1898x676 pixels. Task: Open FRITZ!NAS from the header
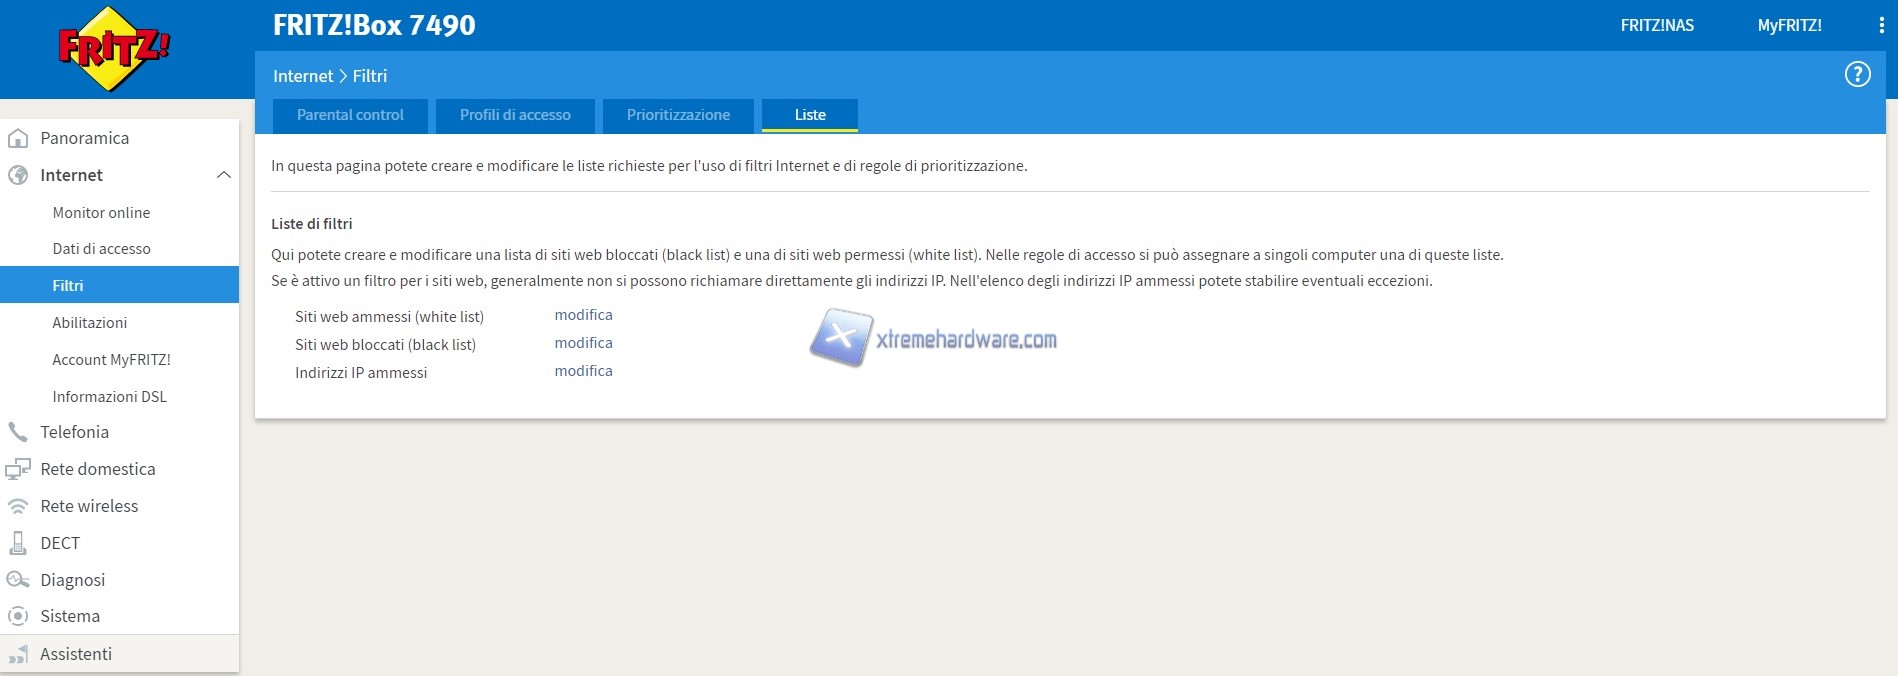coord(1657,26)
